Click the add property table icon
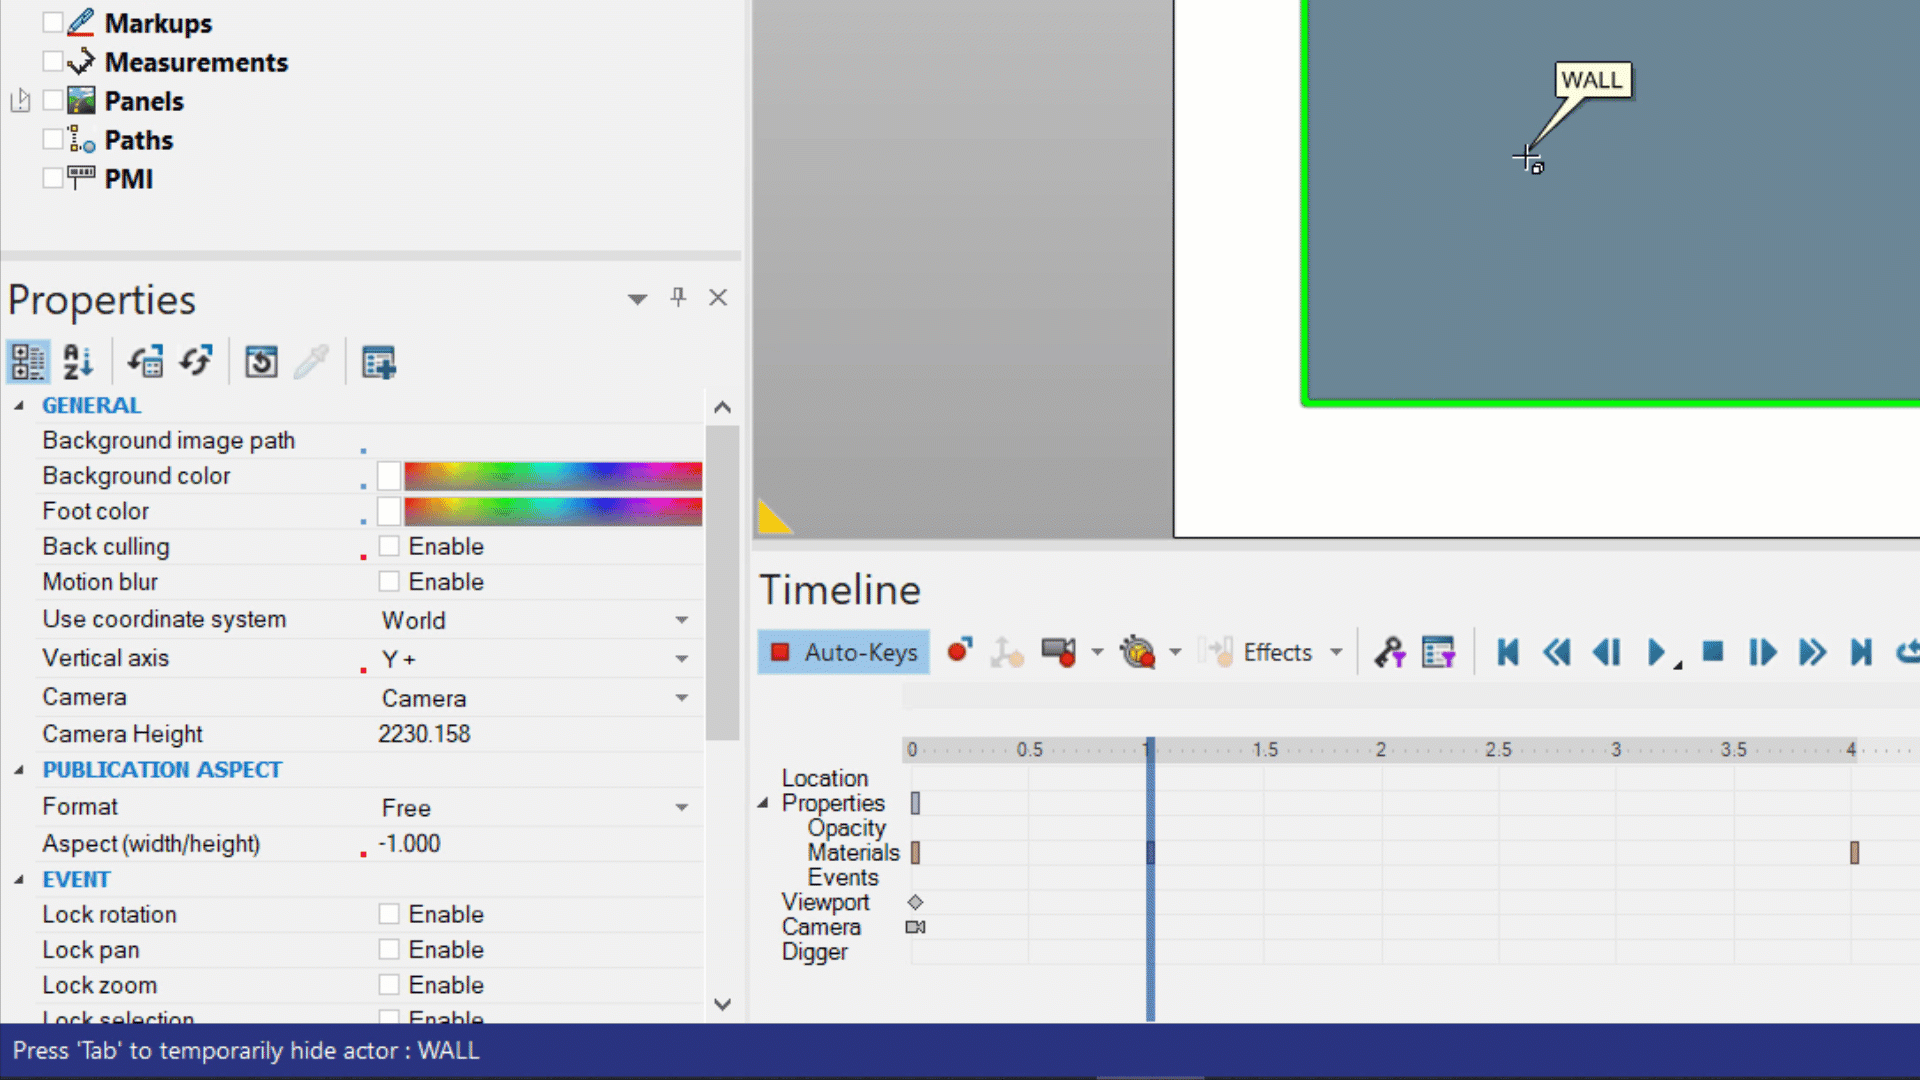Viewport: 1920px width, 1080px height. [379, 362]
